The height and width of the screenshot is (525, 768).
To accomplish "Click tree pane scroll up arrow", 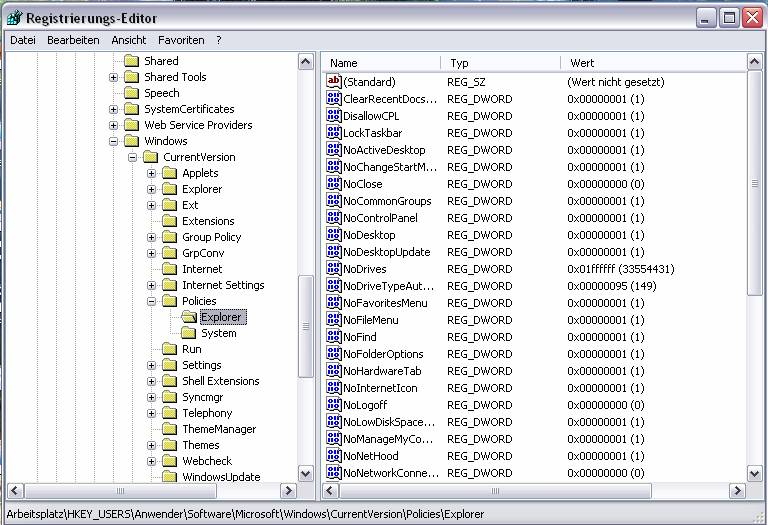I will click(x=306, y=62).
